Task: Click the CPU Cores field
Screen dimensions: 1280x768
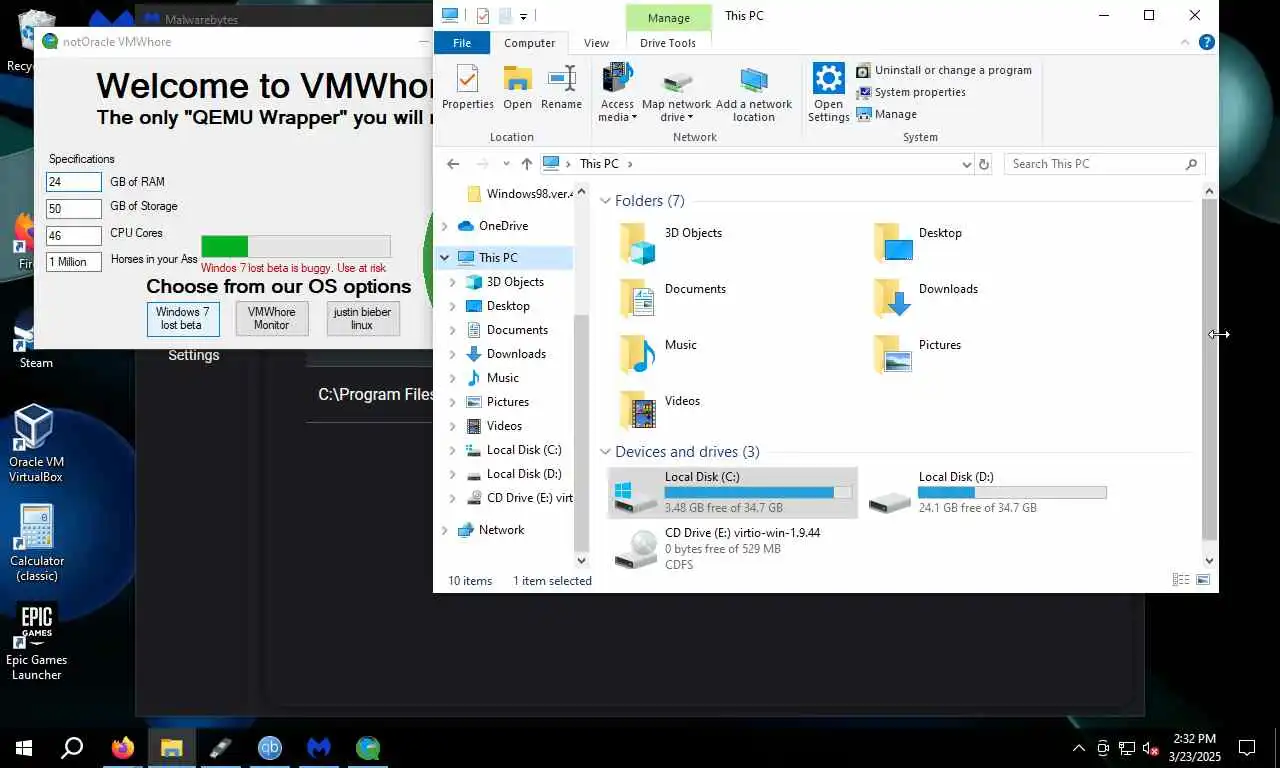Action: [x=73, y=236]
